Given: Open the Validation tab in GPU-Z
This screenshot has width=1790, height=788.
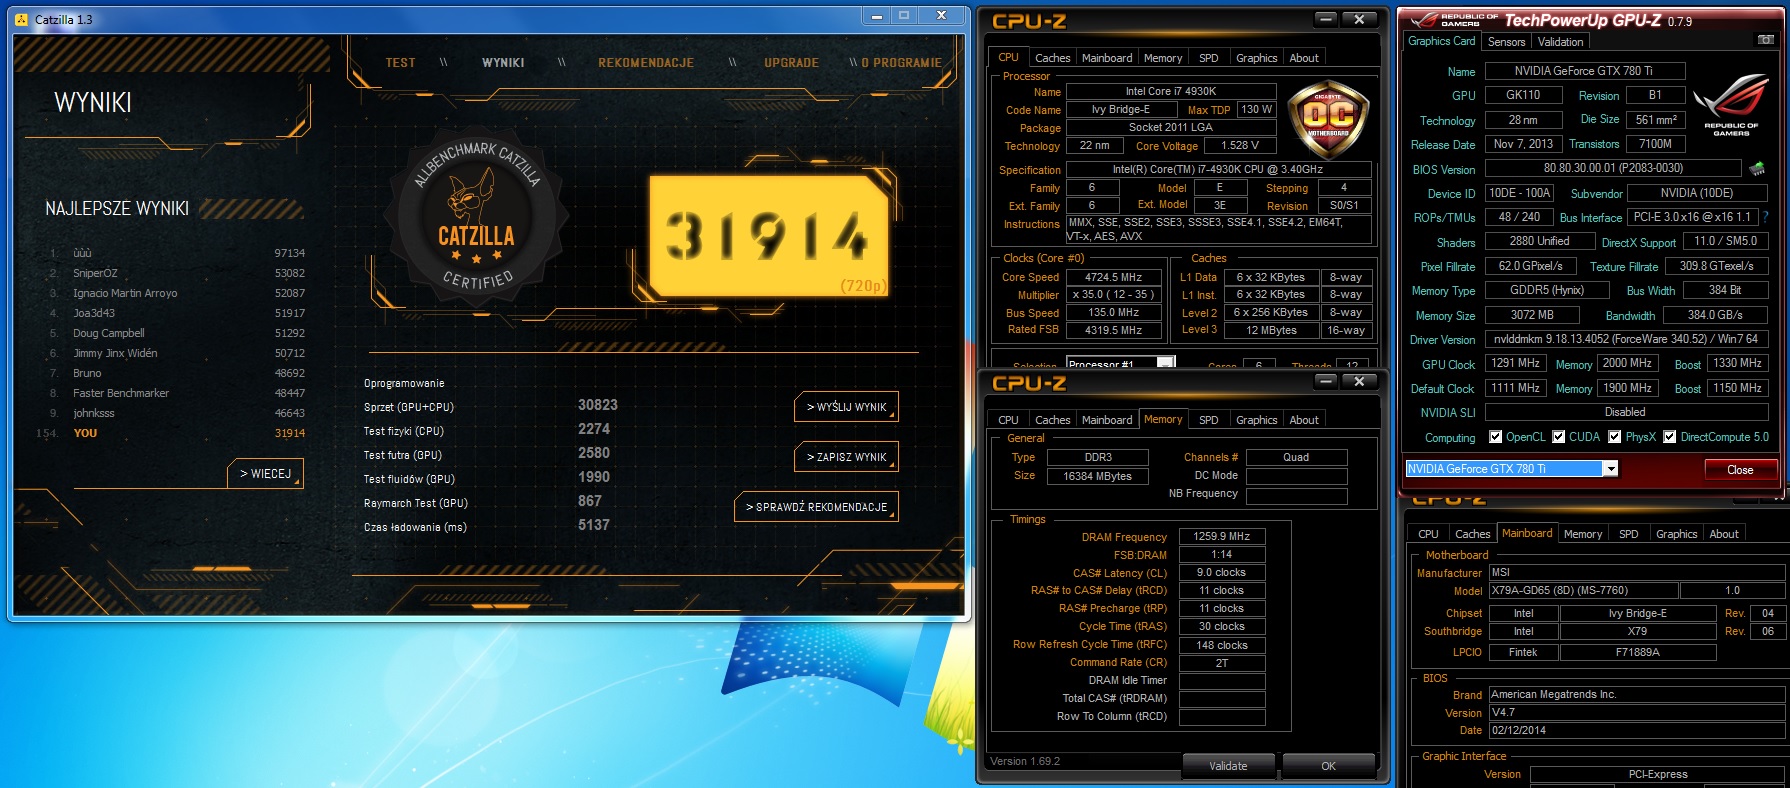Looking at the screenshot, I should coord(1560,42).
